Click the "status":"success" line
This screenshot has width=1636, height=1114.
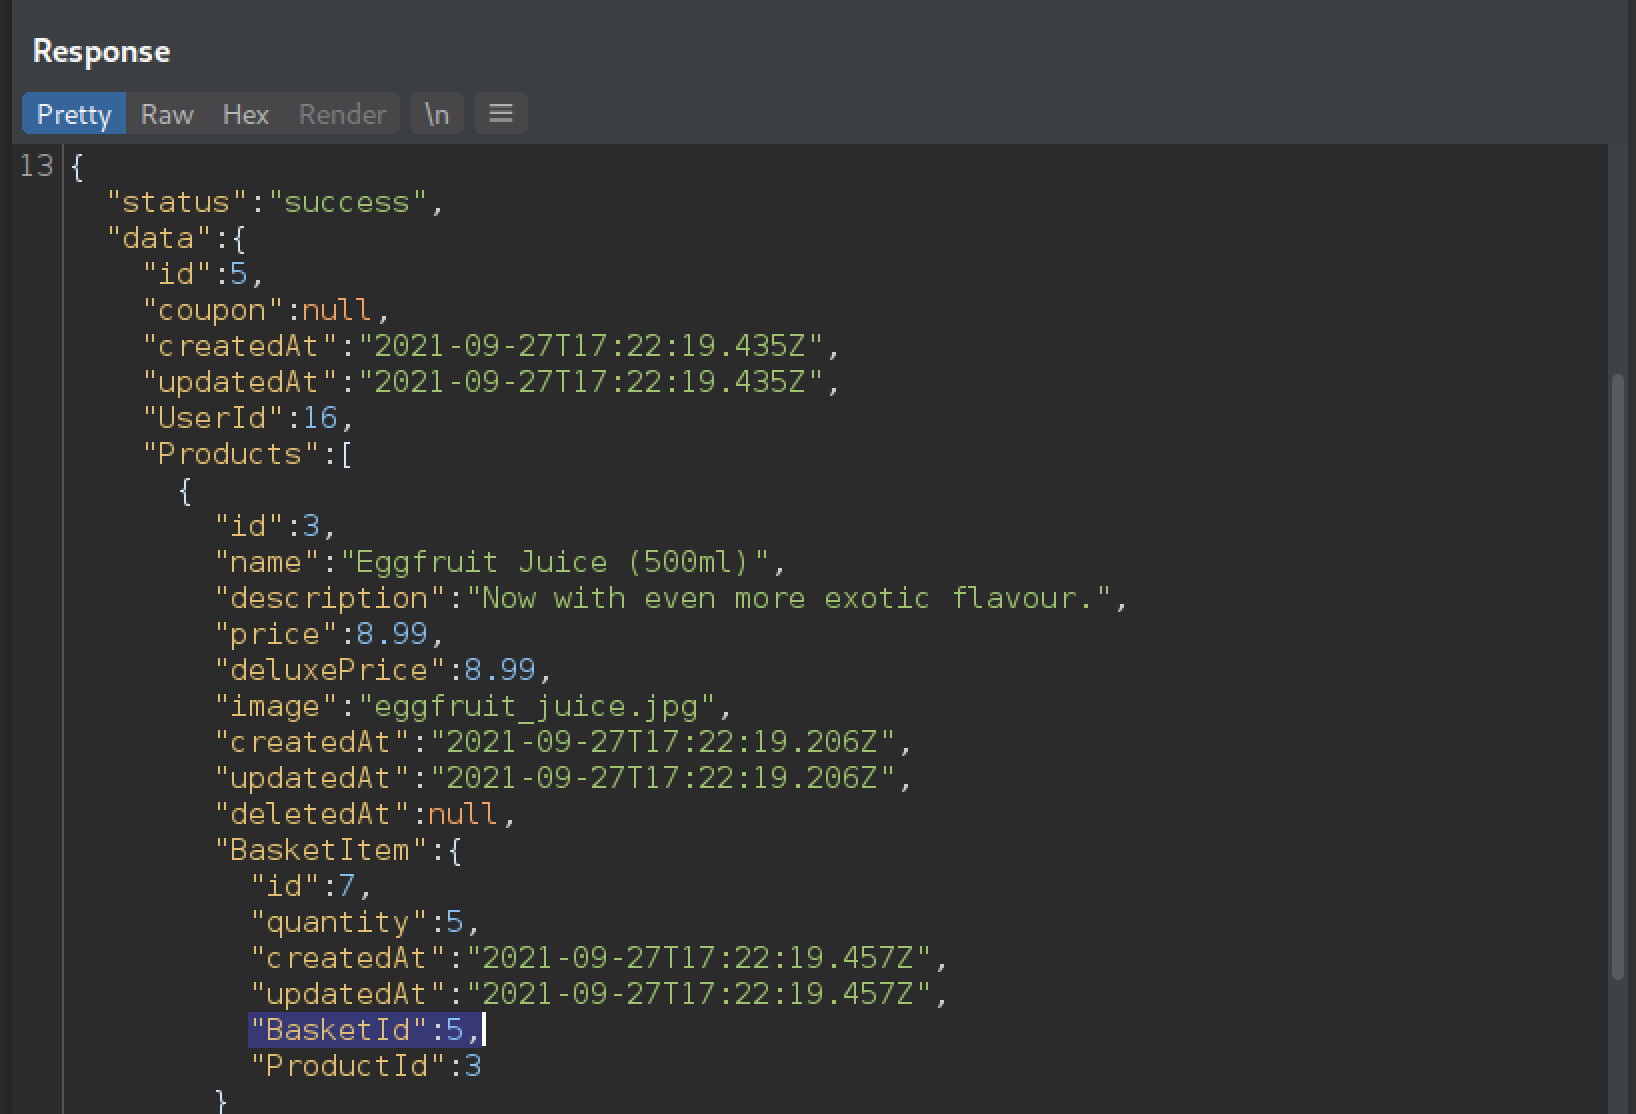point(275,202)
